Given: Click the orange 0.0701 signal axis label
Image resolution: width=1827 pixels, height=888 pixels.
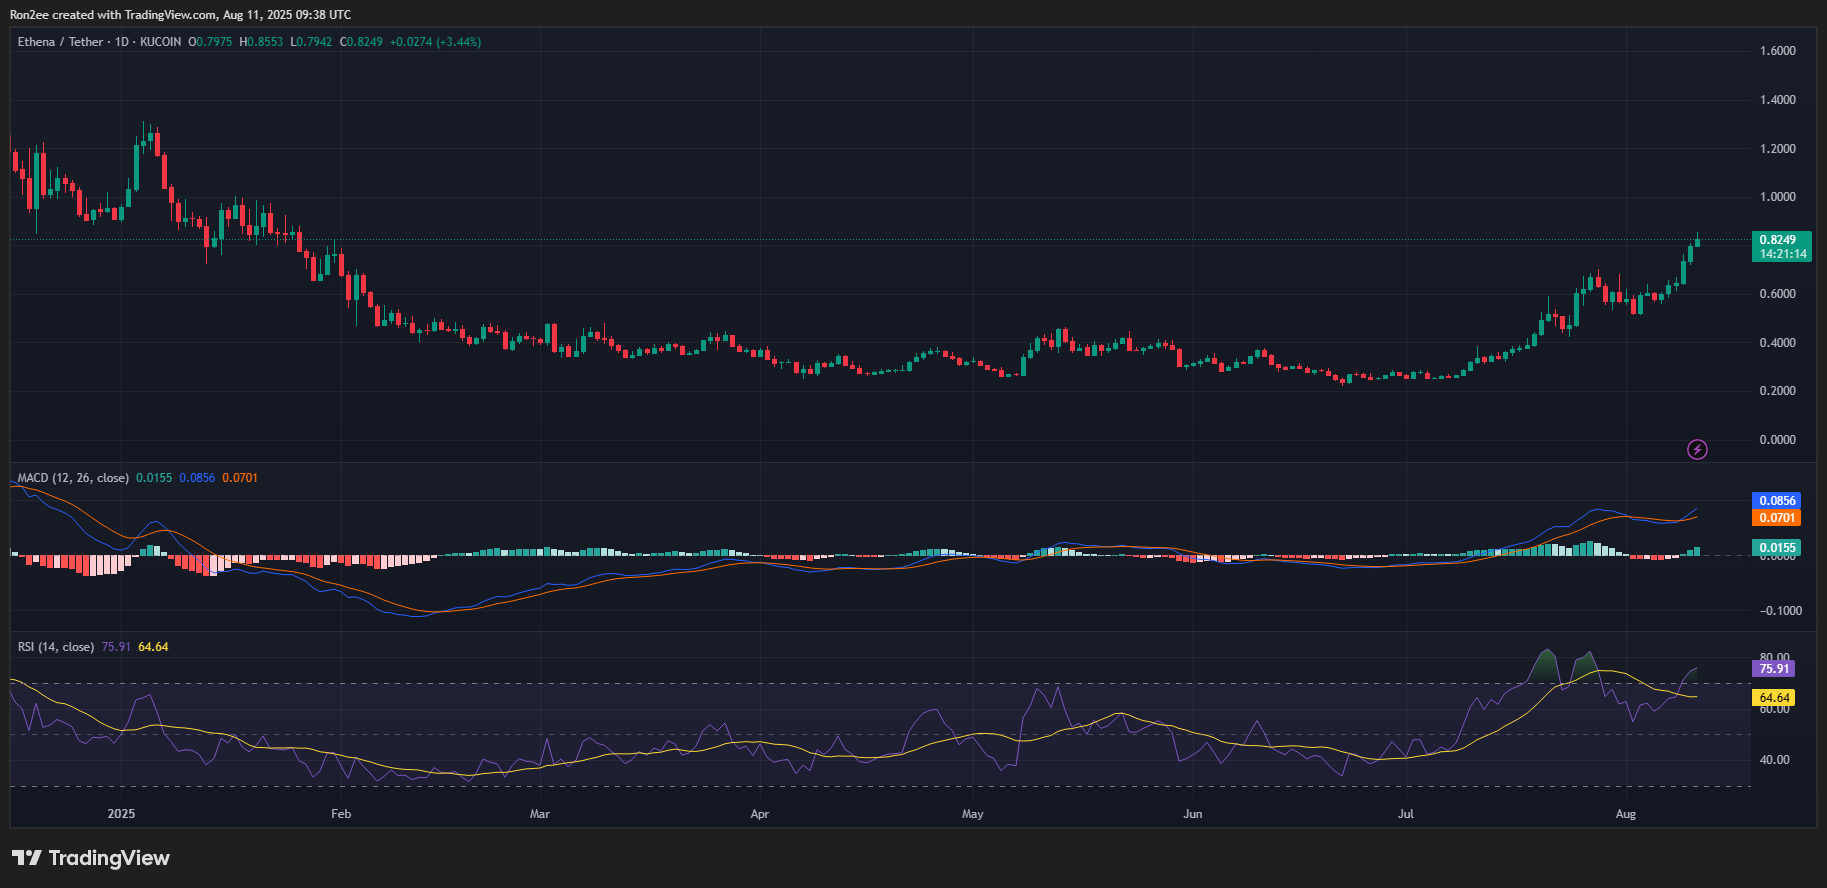Looking at the screenshot, I should 1776,518.
